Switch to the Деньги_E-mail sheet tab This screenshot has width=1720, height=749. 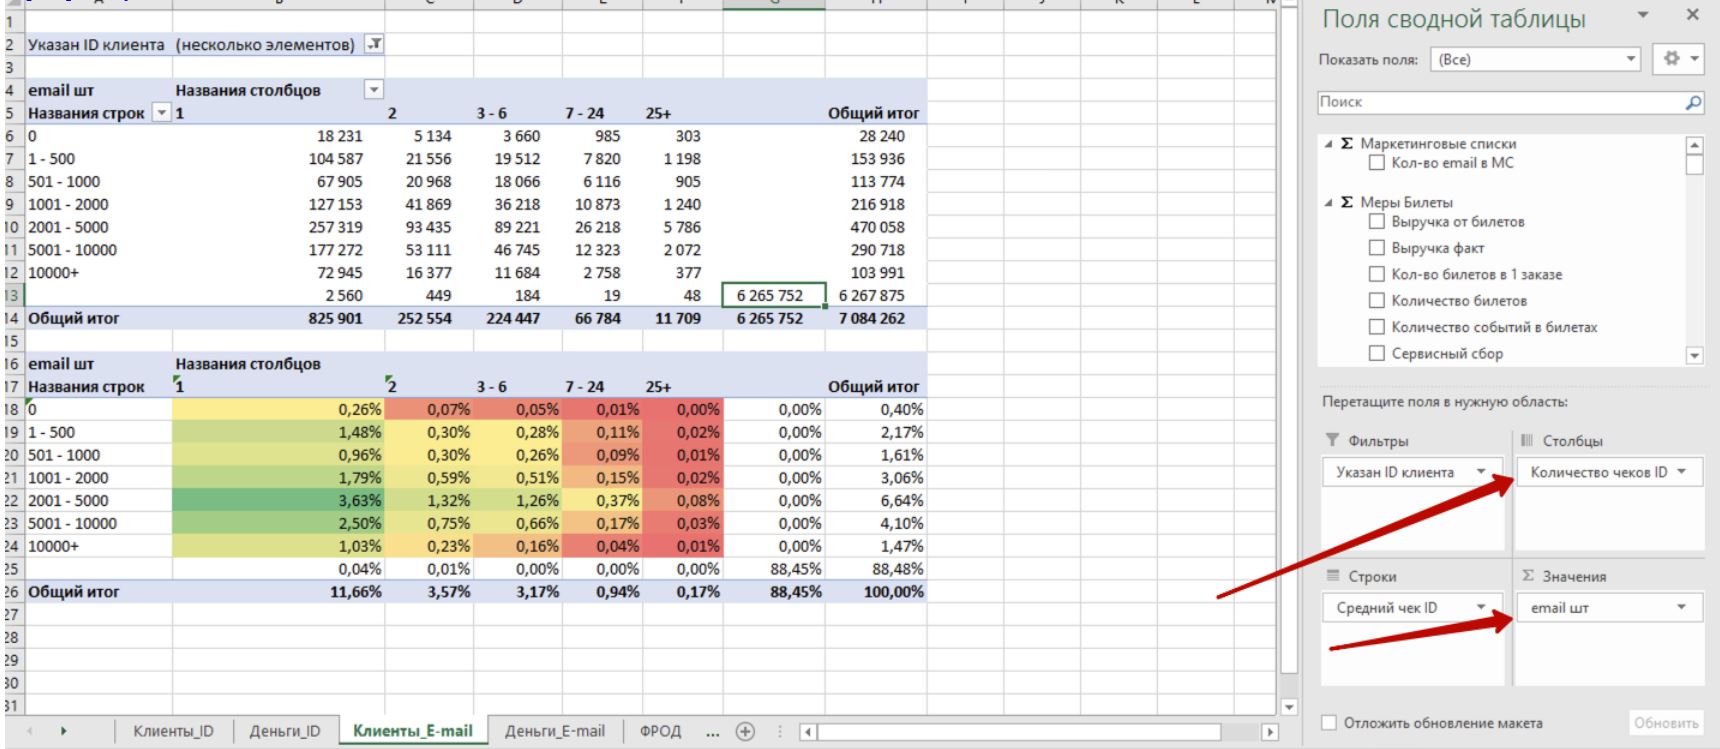[x=554, y=731]
